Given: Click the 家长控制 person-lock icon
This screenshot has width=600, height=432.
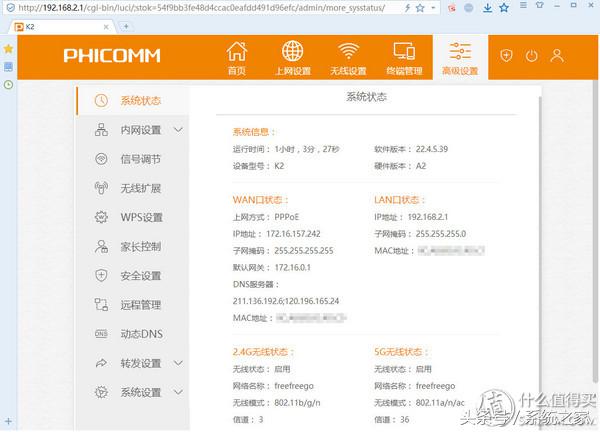Looking at the screenshot, I should tap(101, 246).
